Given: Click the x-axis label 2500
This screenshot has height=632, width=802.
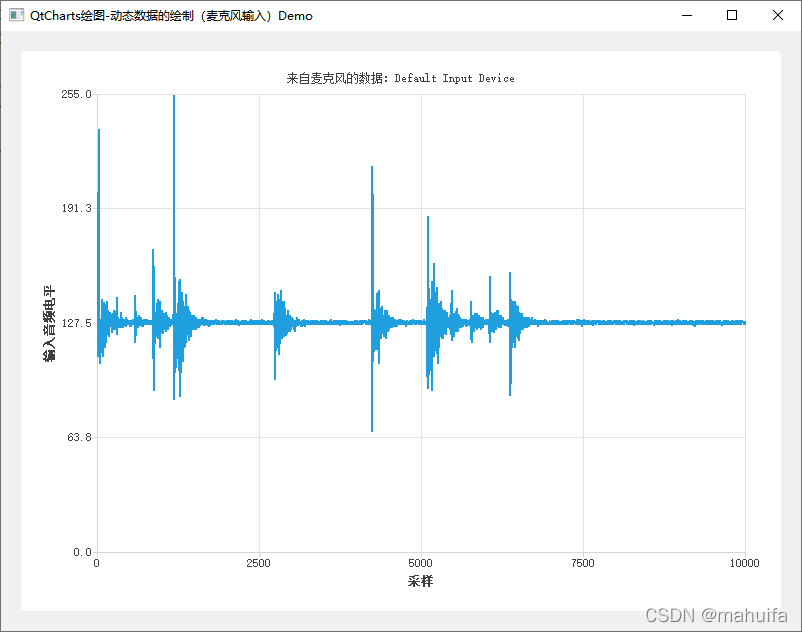Looking at the screenshot, I should [258, 563].
